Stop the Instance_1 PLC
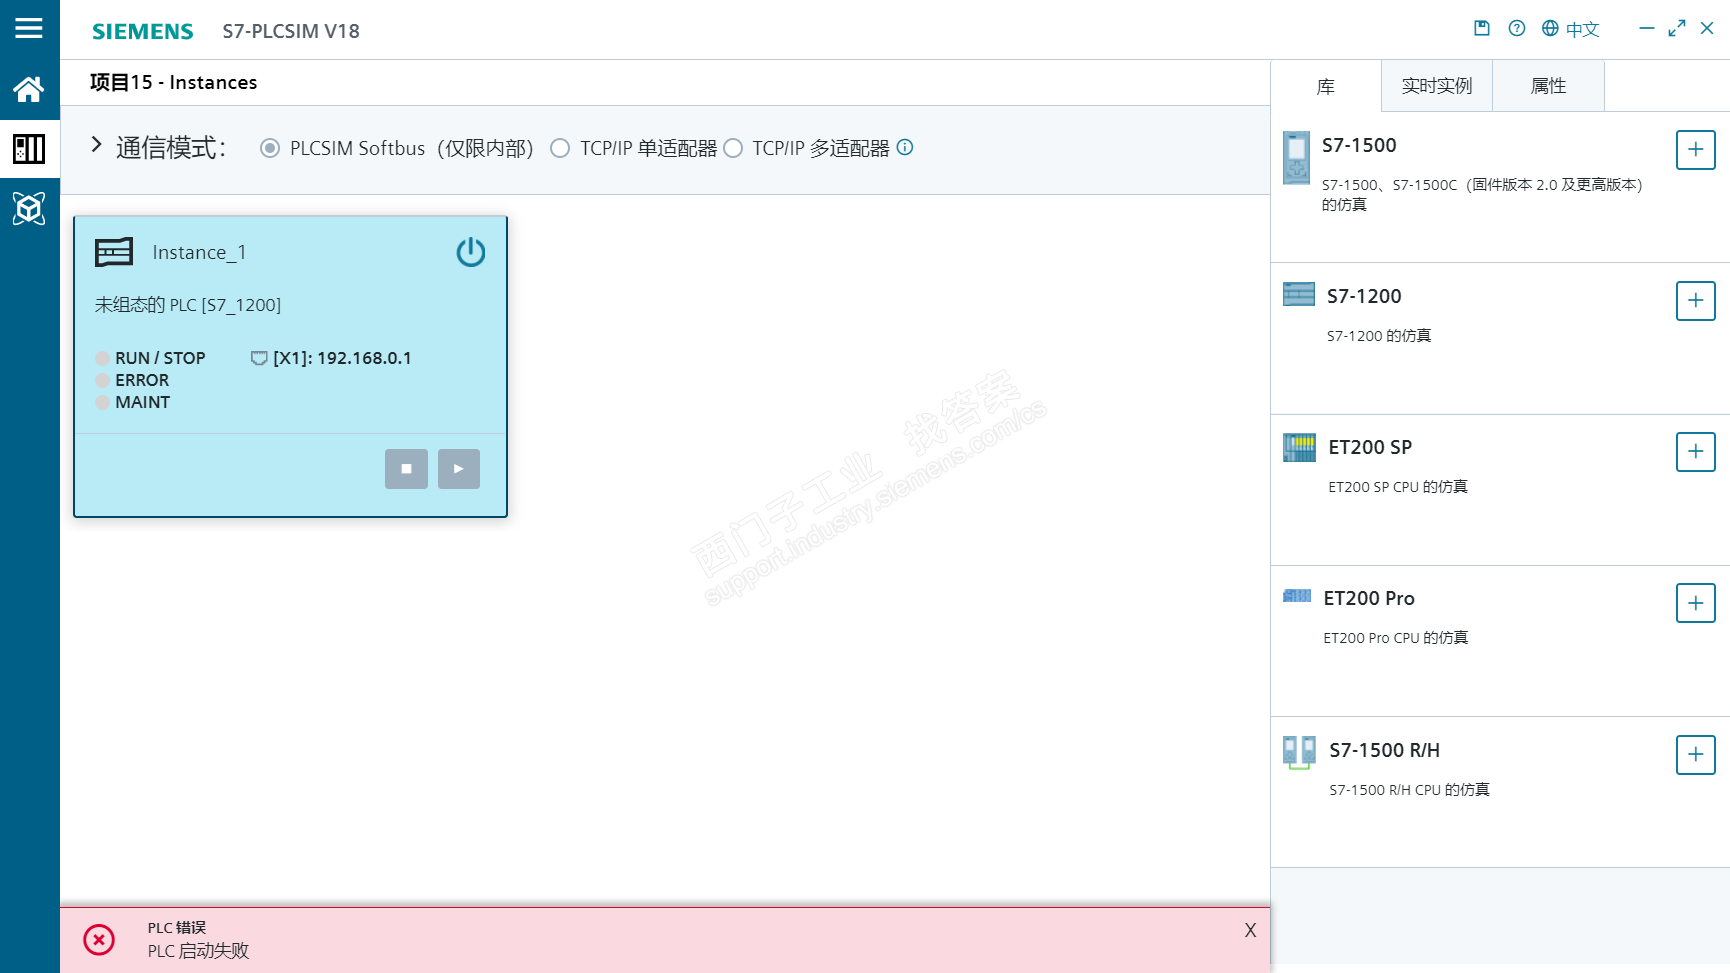Screen dimensions: 1730x973 [x=406, y=469]
